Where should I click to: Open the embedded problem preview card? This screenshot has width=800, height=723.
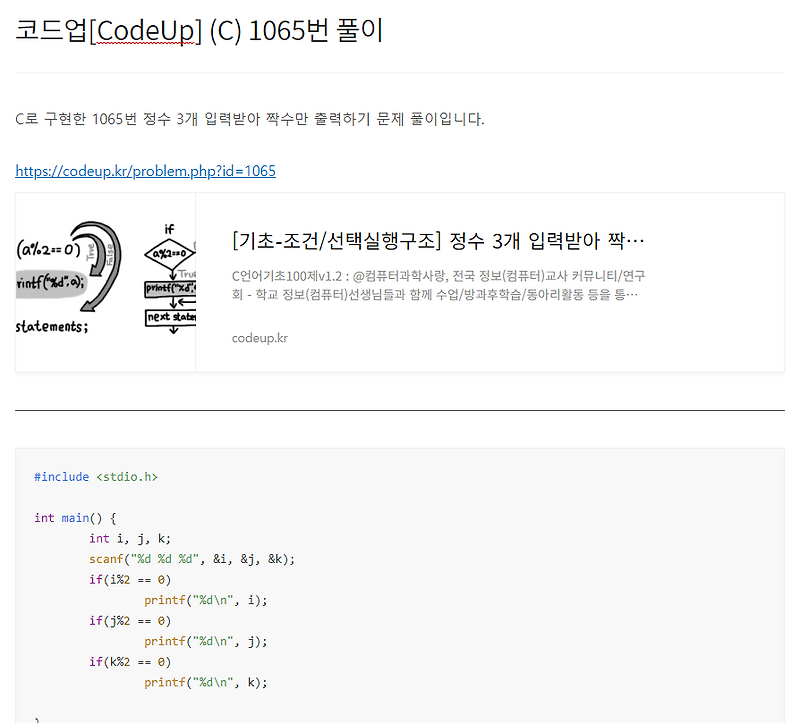[x=400, y=285]
